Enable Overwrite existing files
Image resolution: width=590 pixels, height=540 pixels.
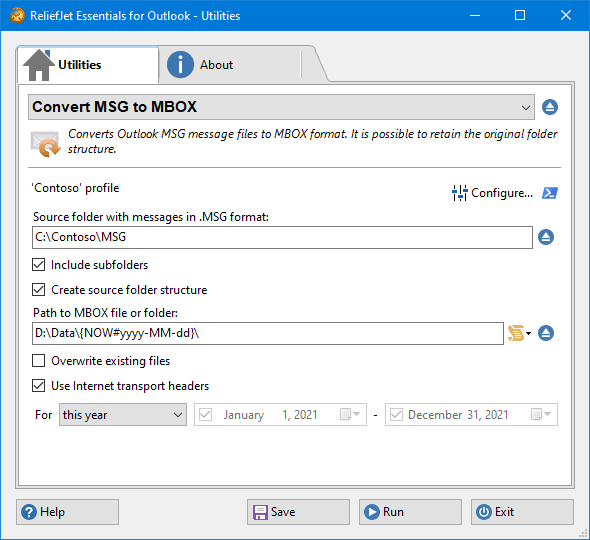38,361
